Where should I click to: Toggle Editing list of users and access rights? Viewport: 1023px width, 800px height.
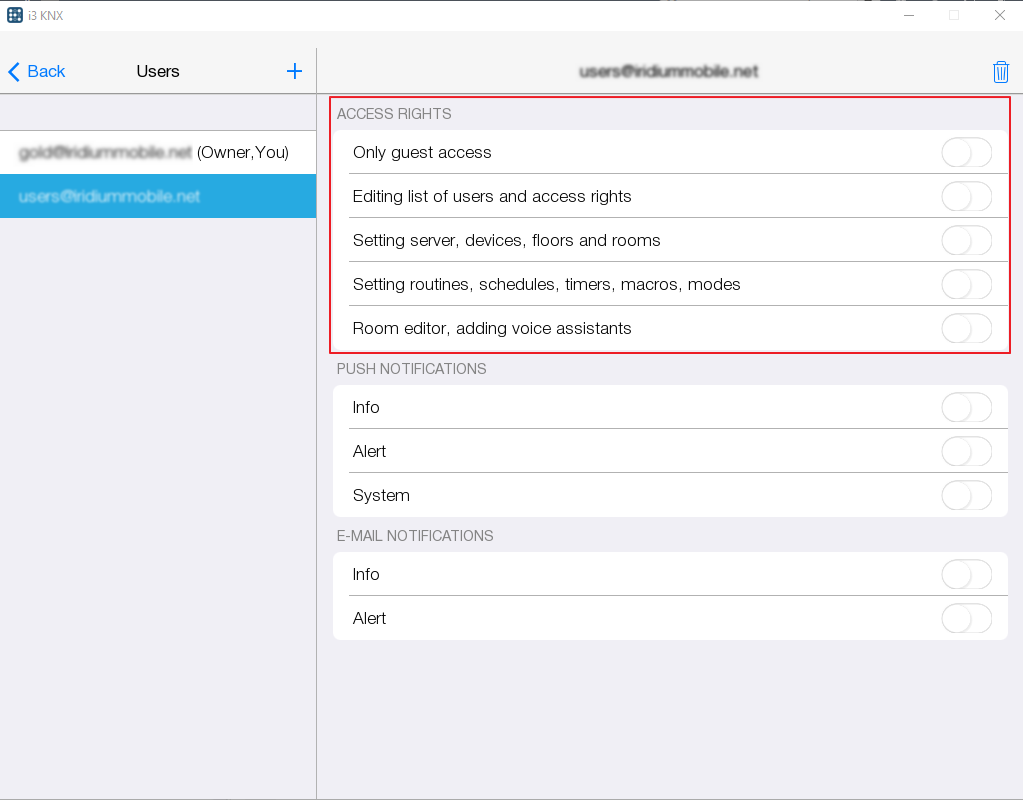pos(966,197)
